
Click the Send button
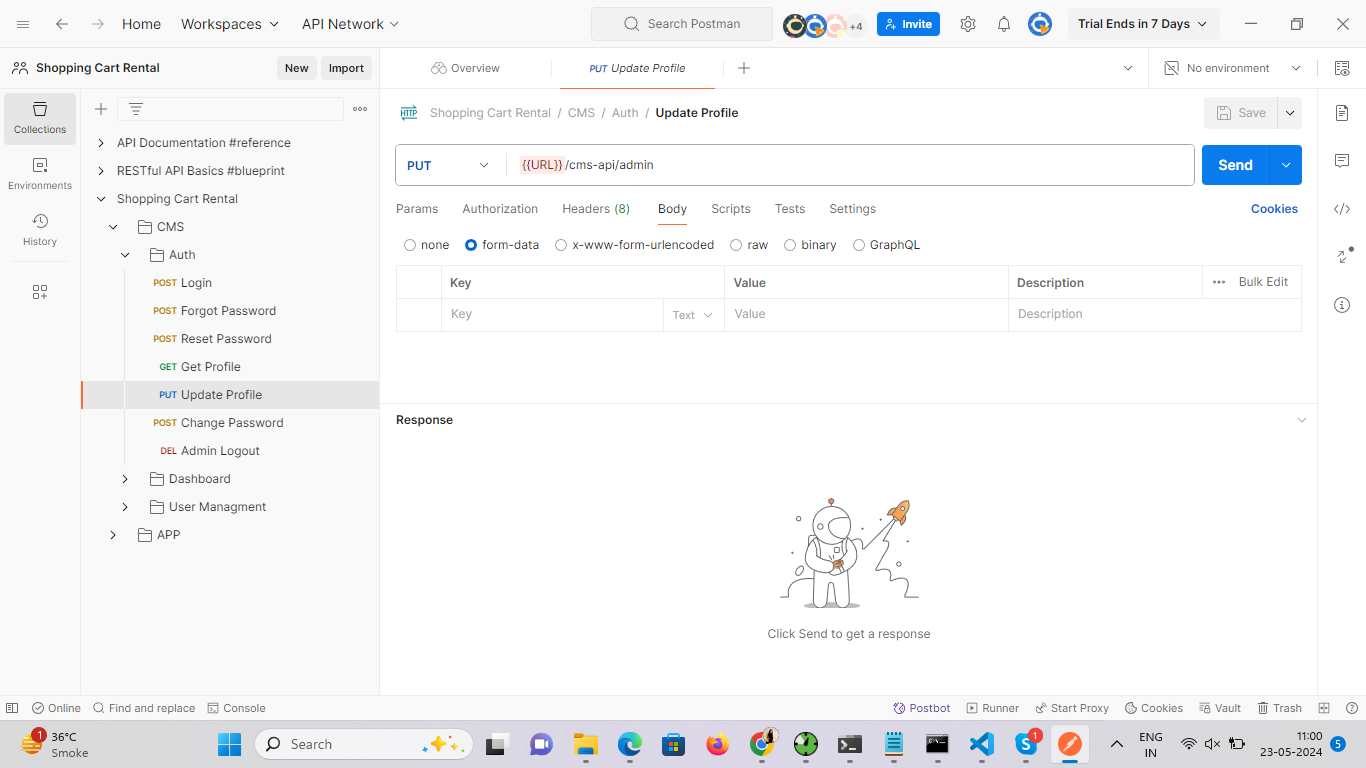coord(1236,165)
